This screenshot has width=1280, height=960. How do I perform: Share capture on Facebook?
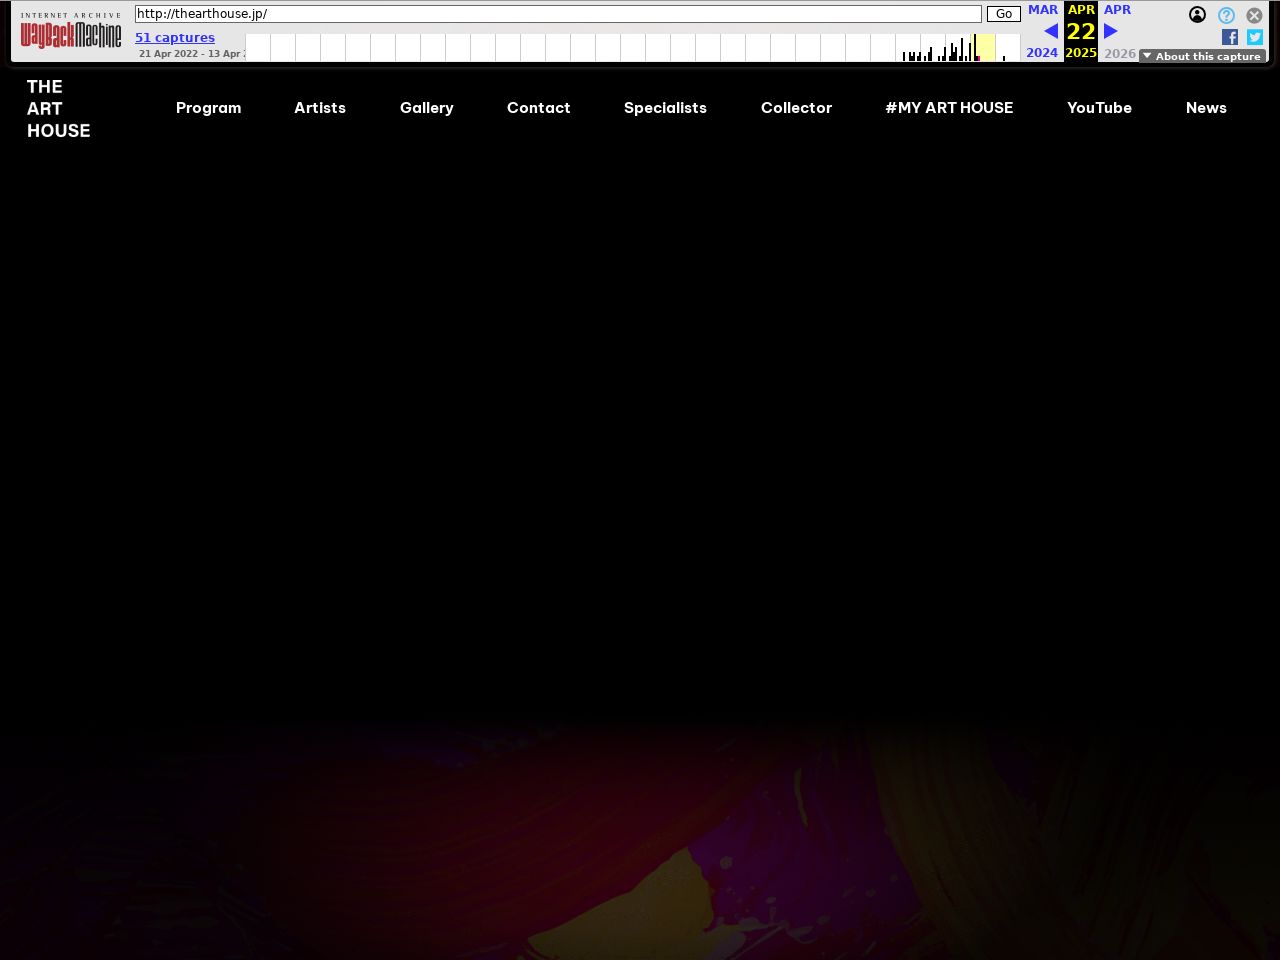pos(1230,37)
